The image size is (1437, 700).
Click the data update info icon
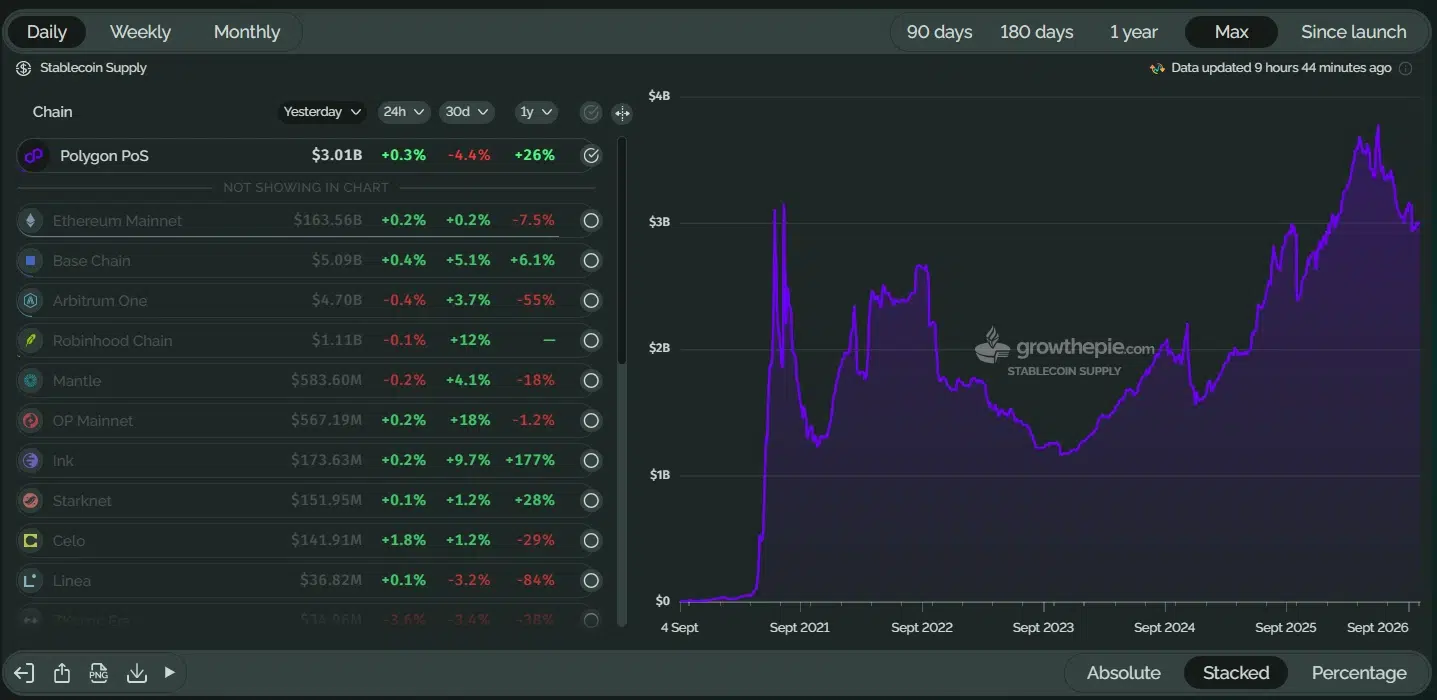(1405, 68)
